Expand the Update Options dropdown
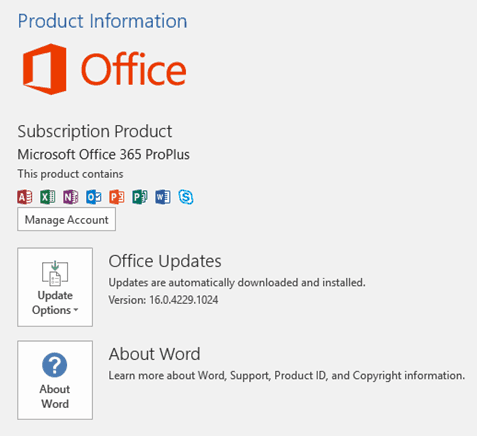 click(55, 287)
